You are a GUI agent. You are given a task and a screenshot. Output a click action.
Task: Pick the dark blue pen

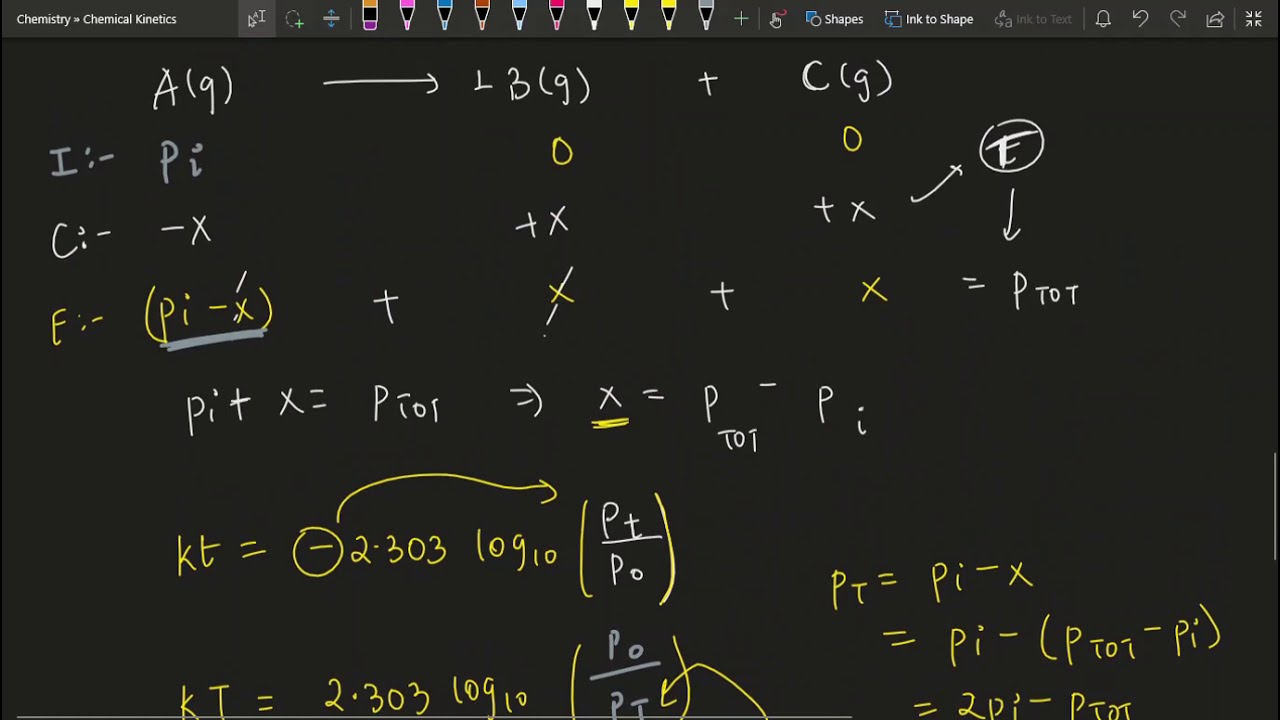tap(445, 16)
